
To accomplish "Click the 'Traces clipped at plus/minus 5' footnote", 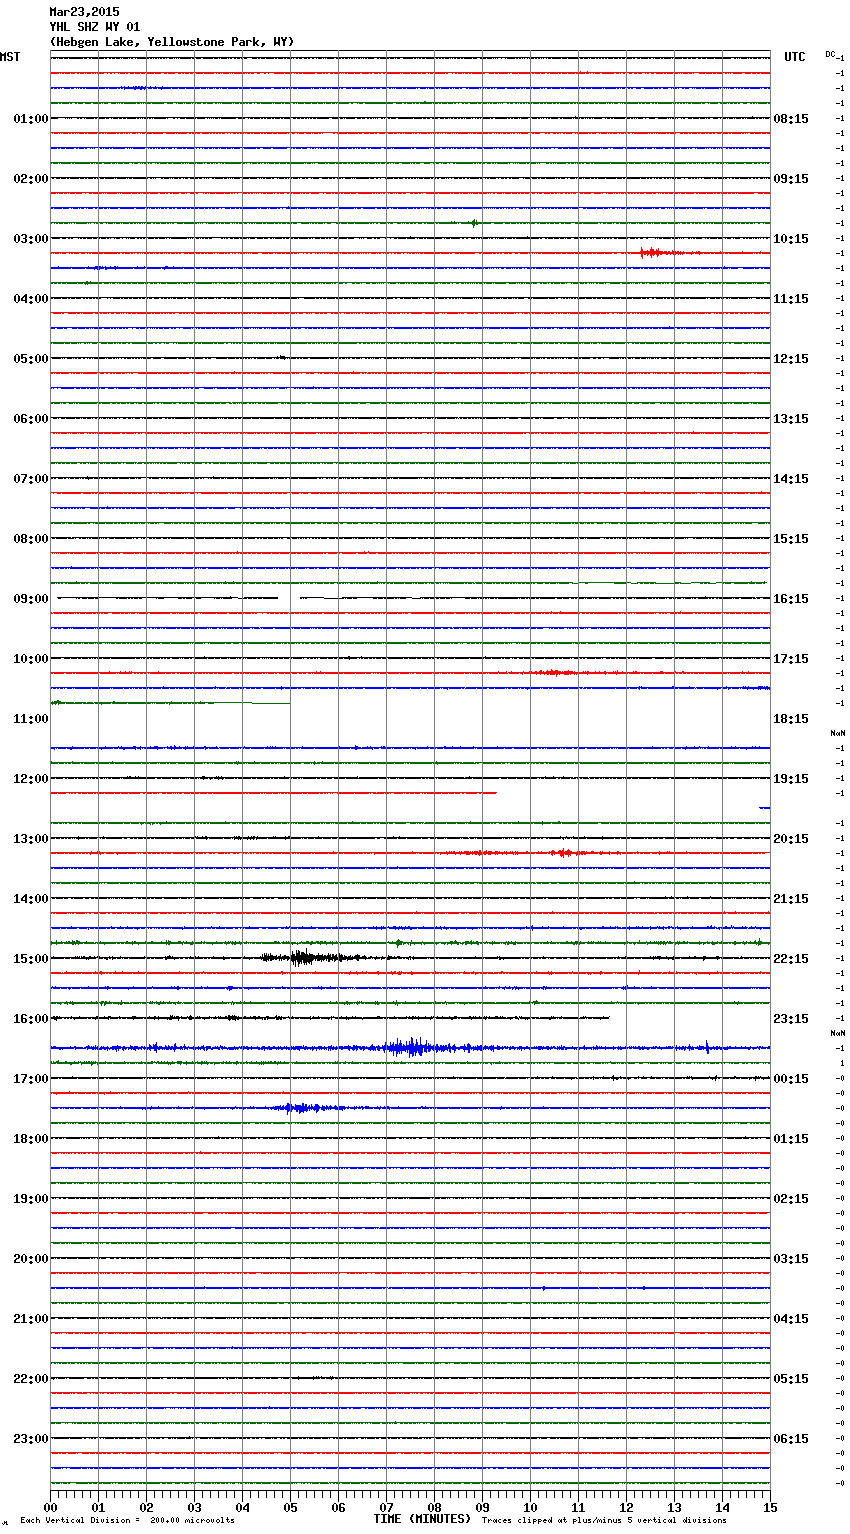I will coord(604,1521).
